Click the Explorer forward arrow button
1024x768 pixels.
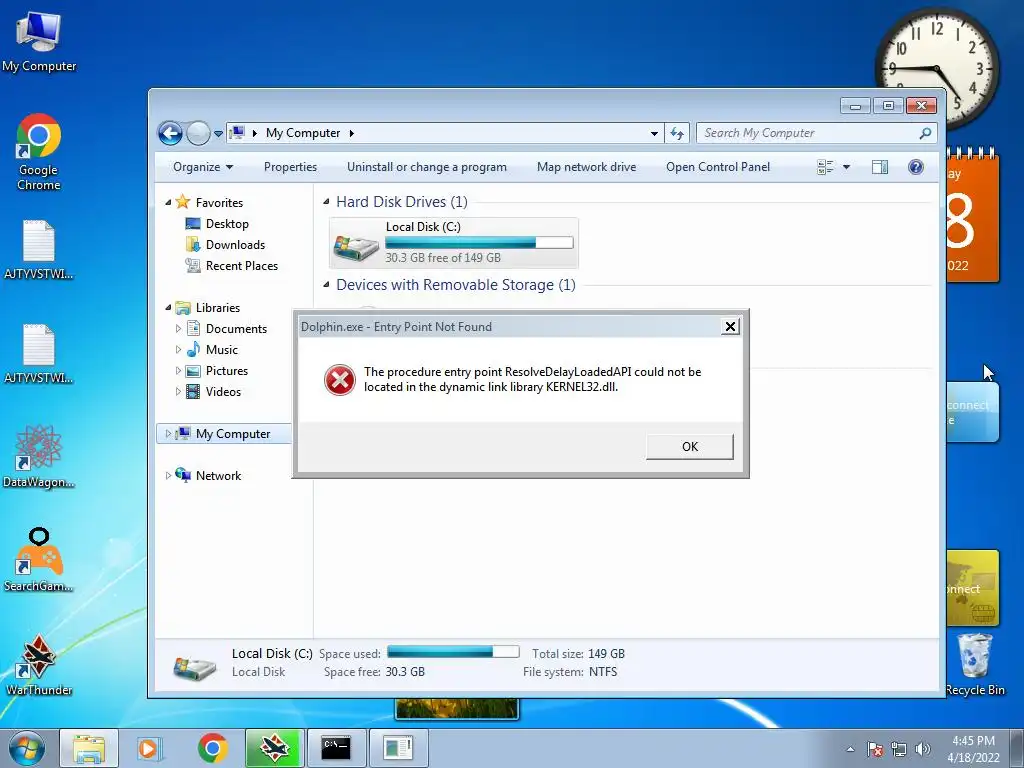click(x=198, y=133)
